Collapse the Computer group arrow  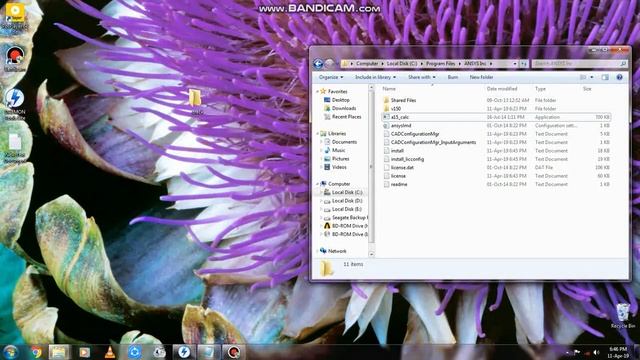(x=318, y=184)
